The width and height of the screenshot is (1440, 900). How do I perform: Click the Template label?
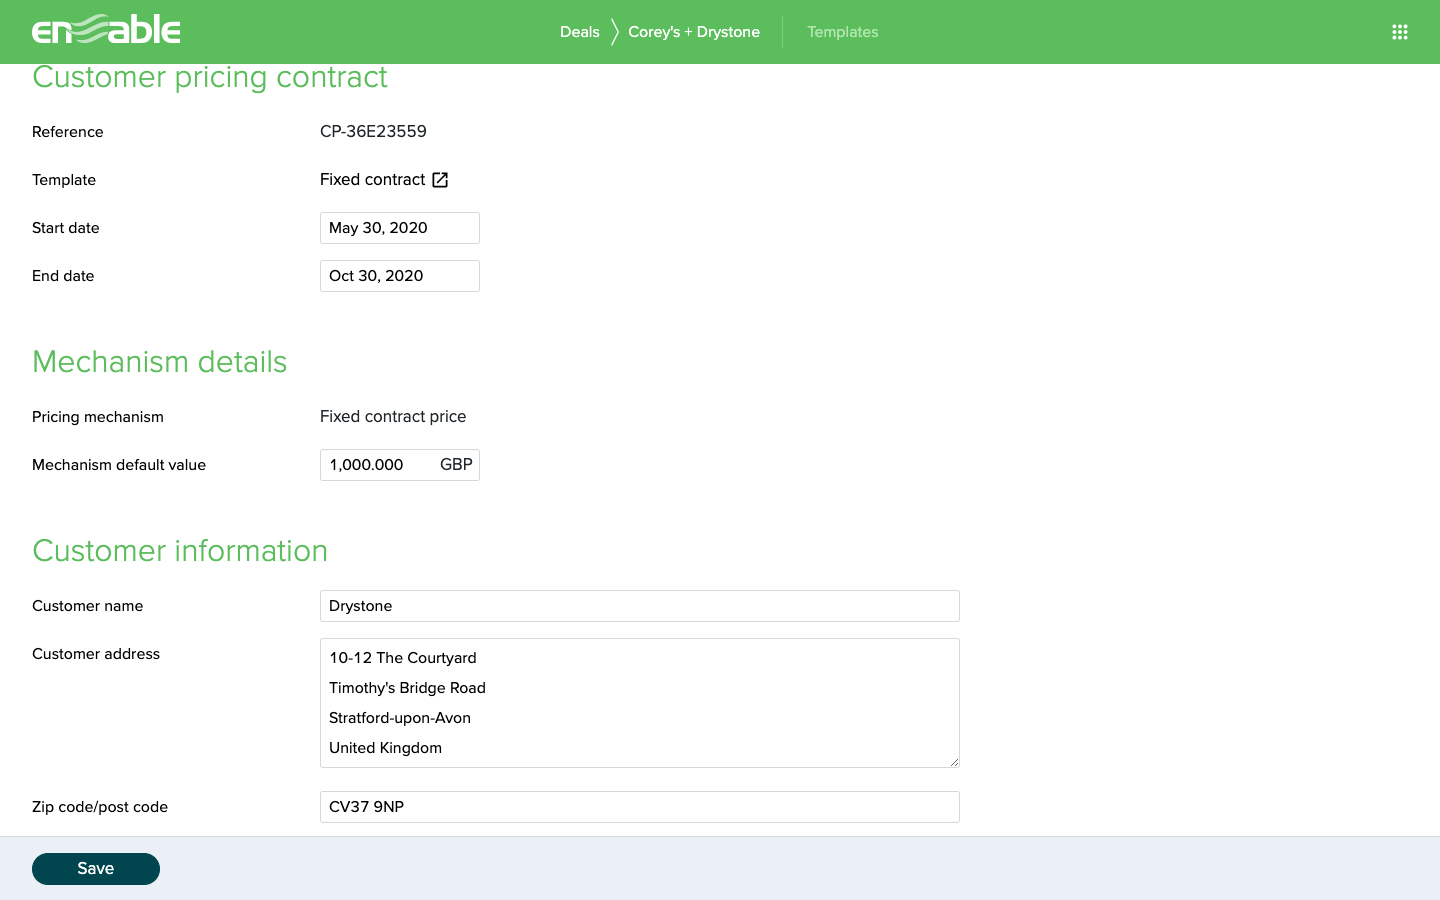point(64,180)
